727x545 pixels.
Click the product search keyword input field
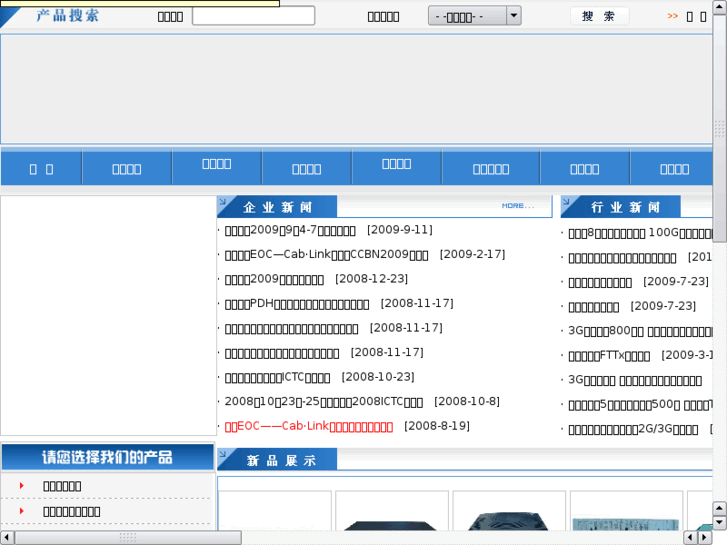tap(254, 16)
